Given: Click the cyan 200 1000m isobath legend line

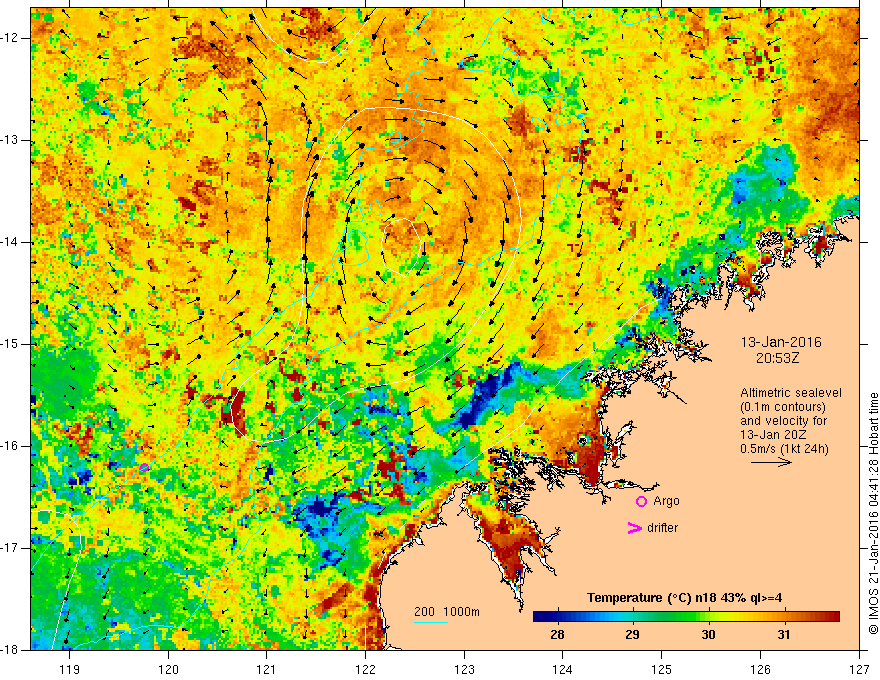Looking at the screenshot, I should click(x=431, y=622).
